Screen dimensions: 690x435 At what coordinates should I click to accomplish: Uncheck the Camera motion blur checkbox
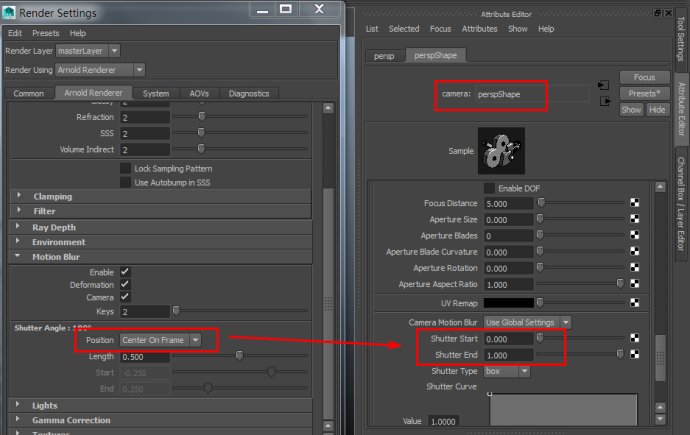(125, 297)
